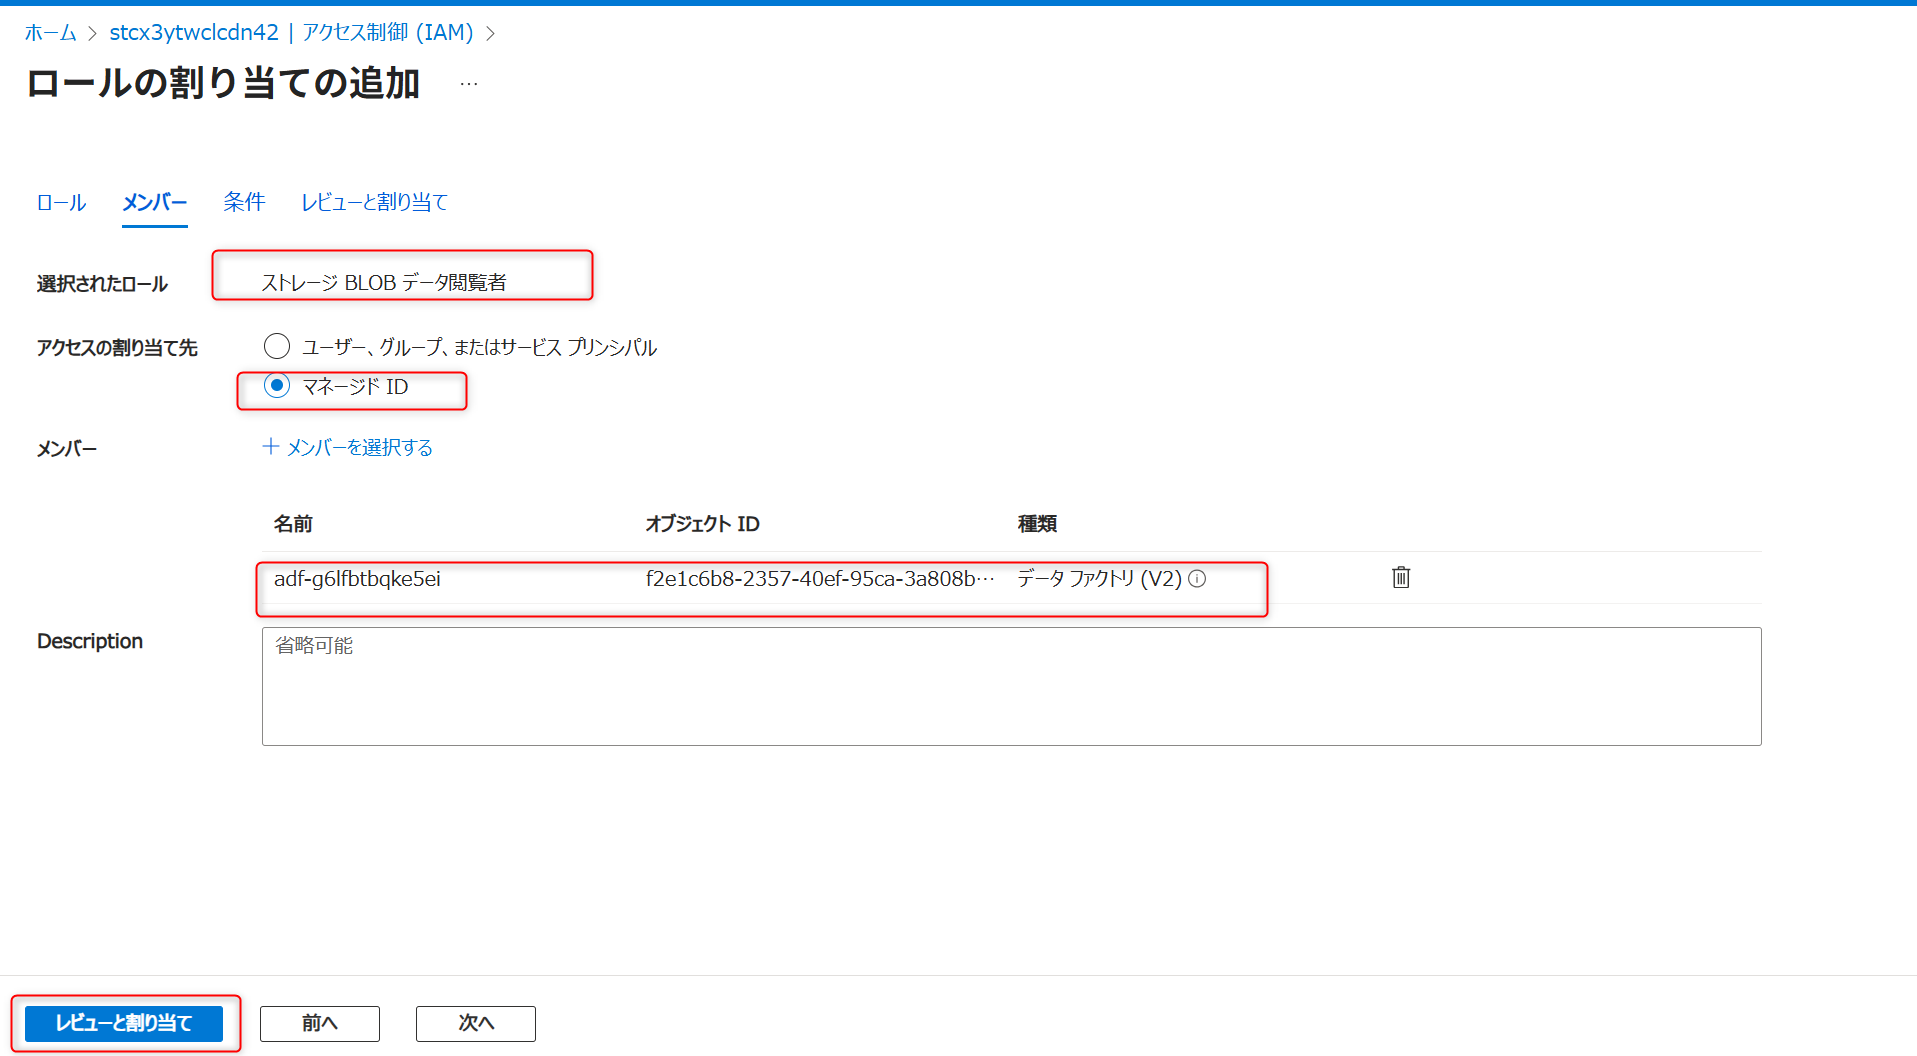Screen dimensions: 1917x1056
Task: Switch to the メンバー tab
Action: coord(154,202)
